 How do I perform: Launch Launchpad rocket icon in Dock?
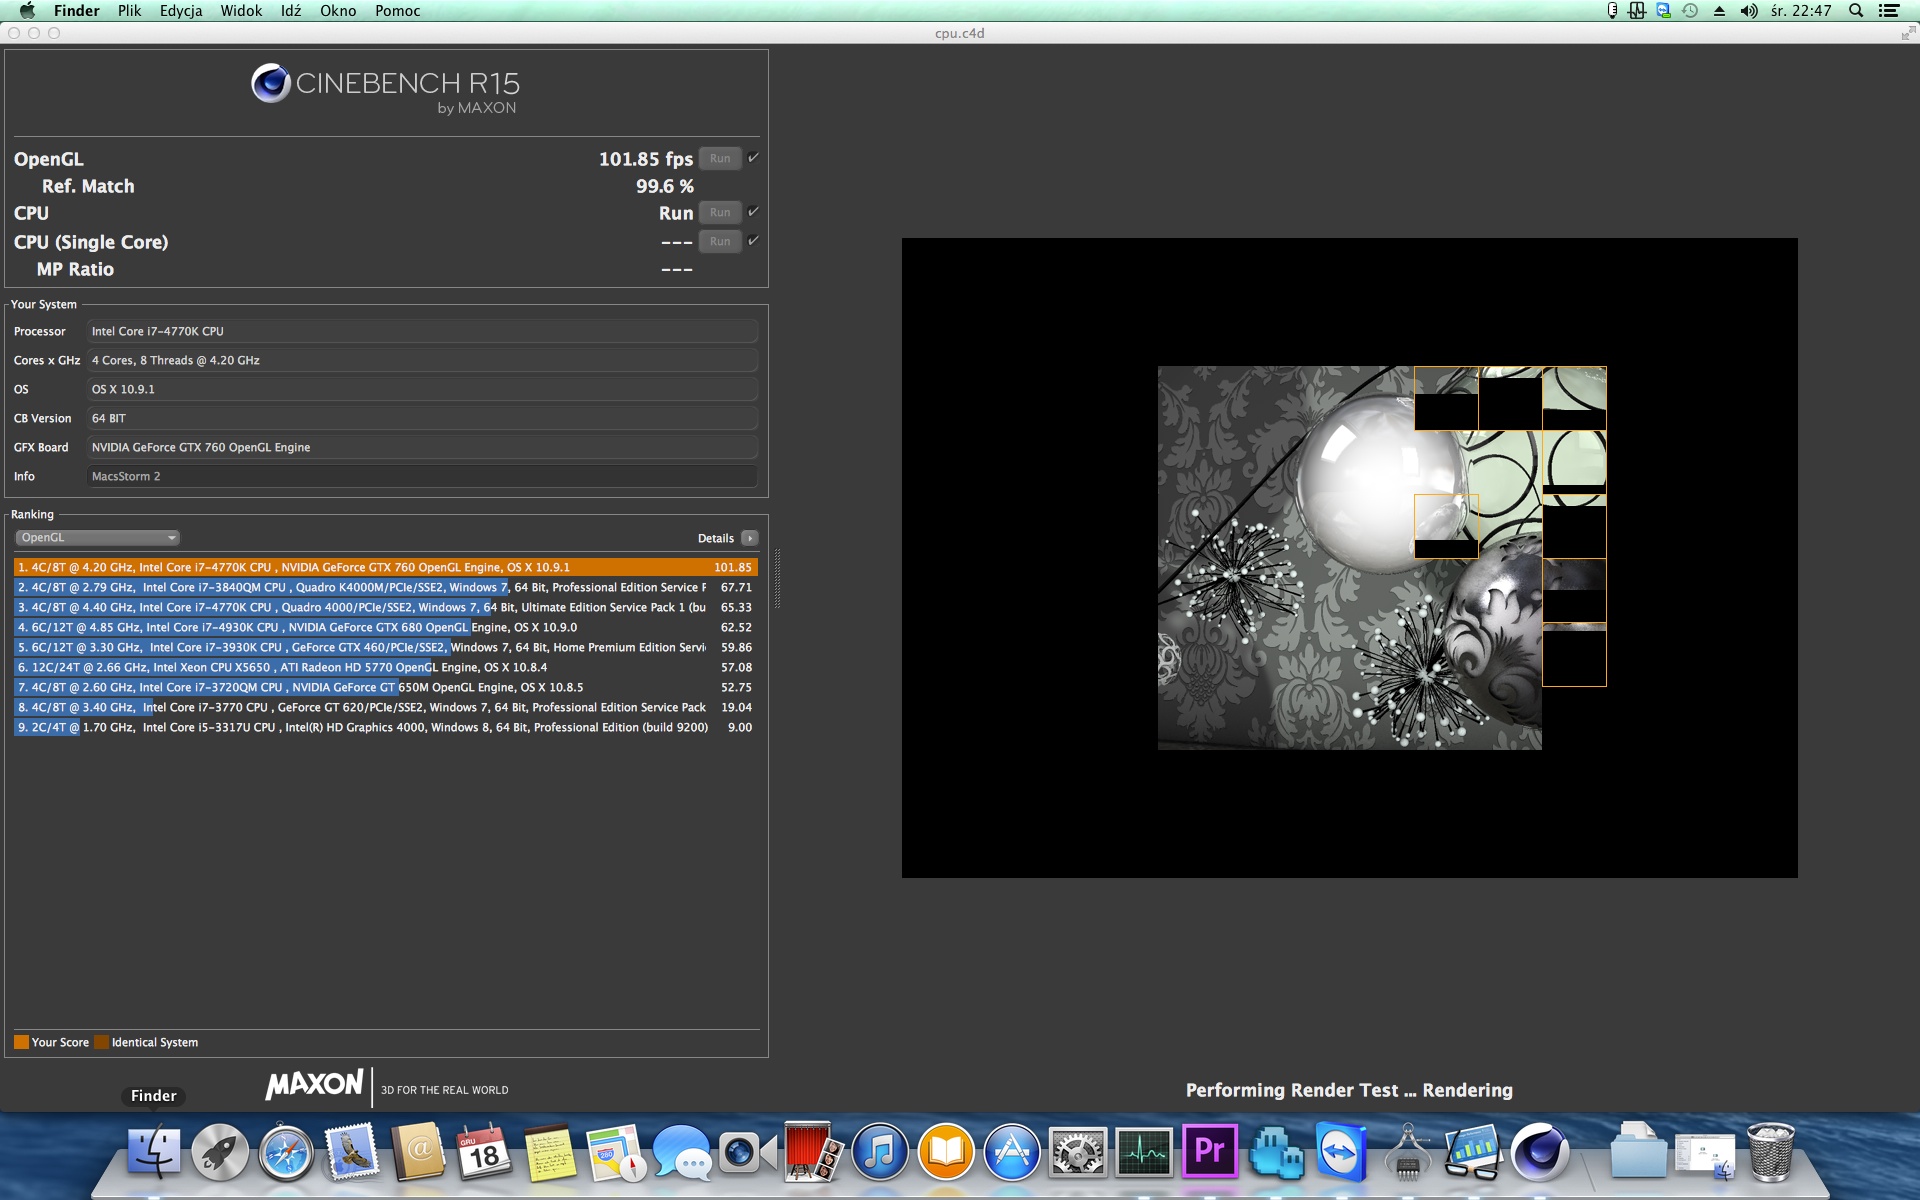pyautogui.click(x=220, y=1152)
